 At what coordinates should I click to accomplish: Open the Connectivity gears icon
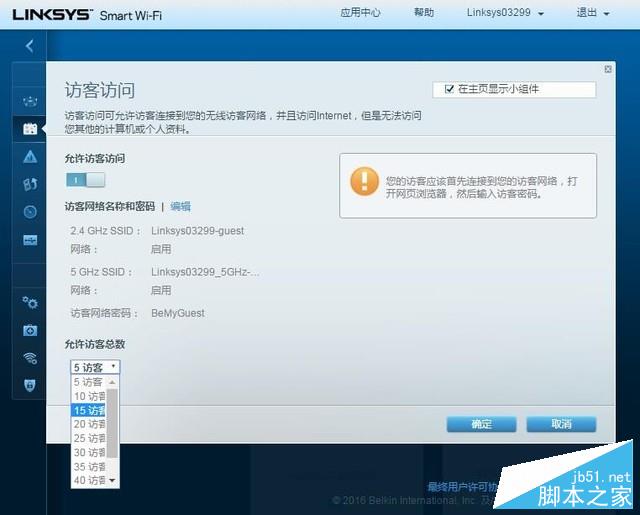click(30, 303)
